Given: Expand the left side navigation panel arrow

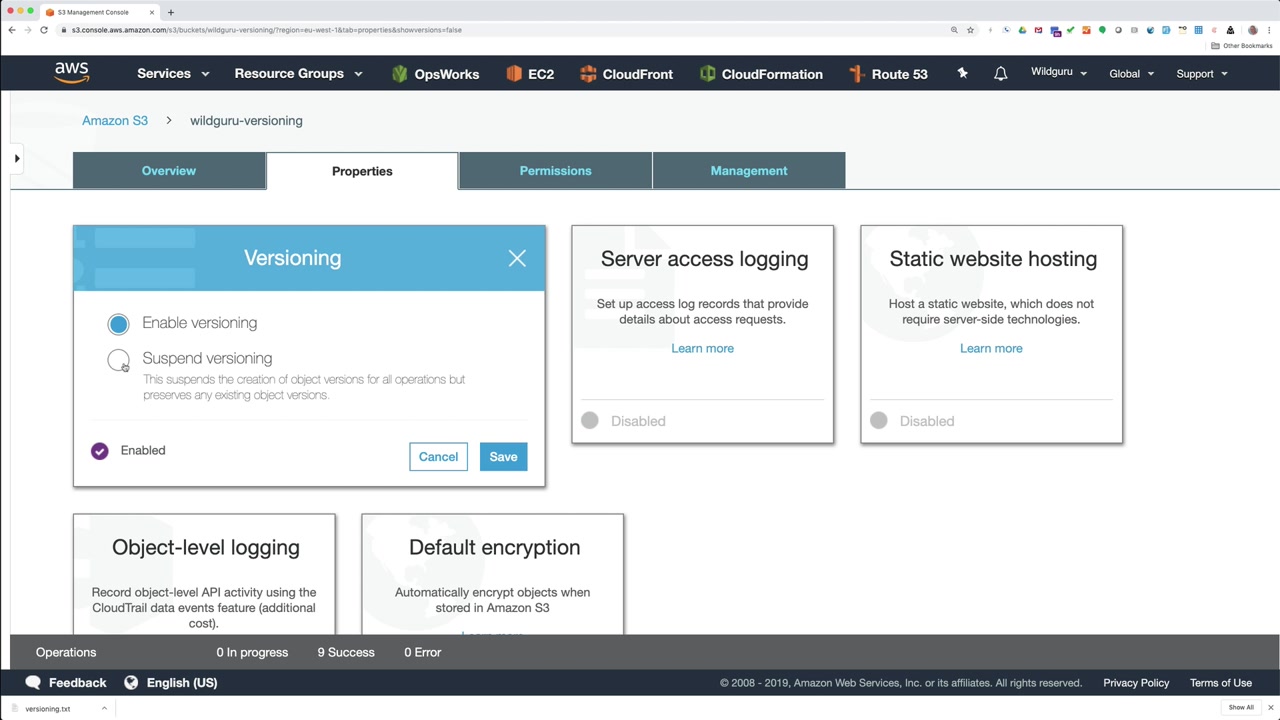Looking at the screenshot, I should pos(17,158).
